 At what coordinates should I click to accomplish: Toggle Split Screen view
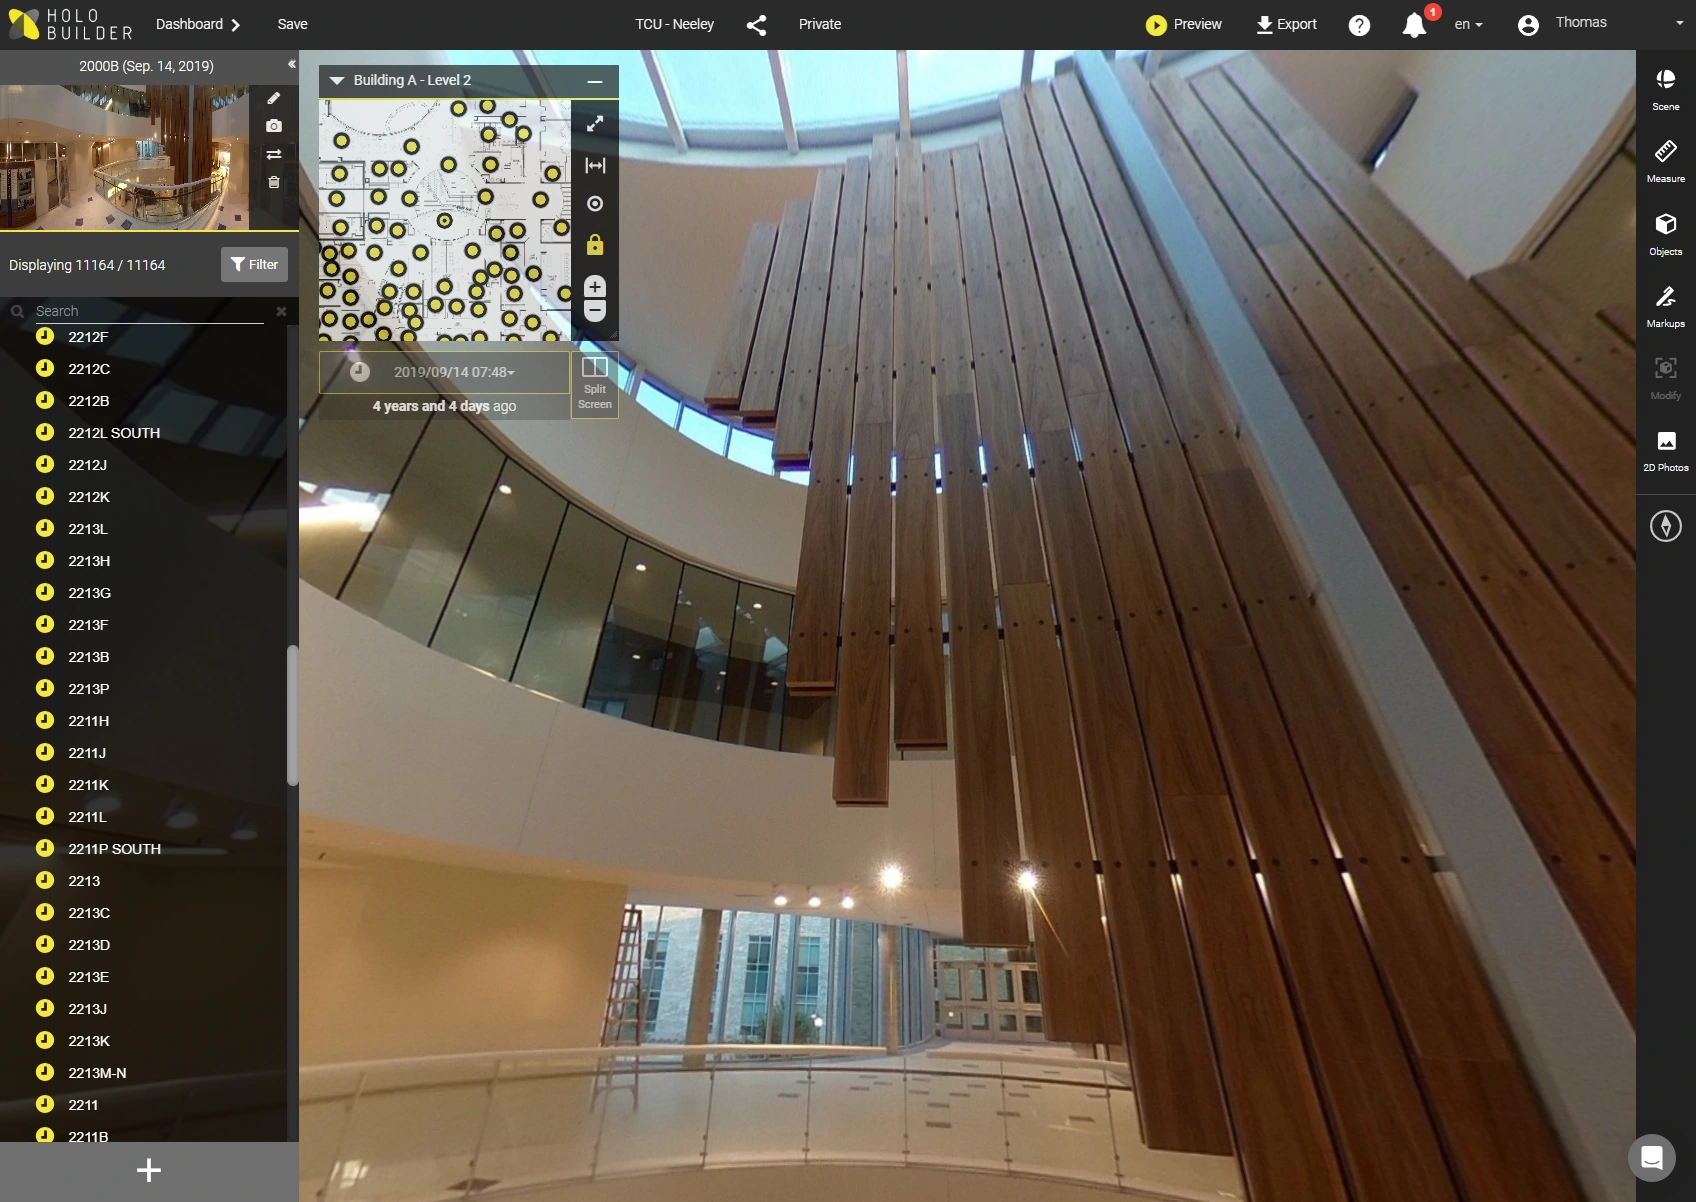(595, 384)
